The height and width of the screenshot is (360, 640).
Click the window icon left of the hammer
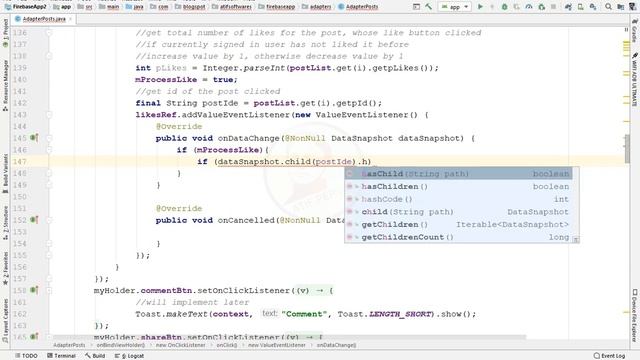tap(416, 7)
